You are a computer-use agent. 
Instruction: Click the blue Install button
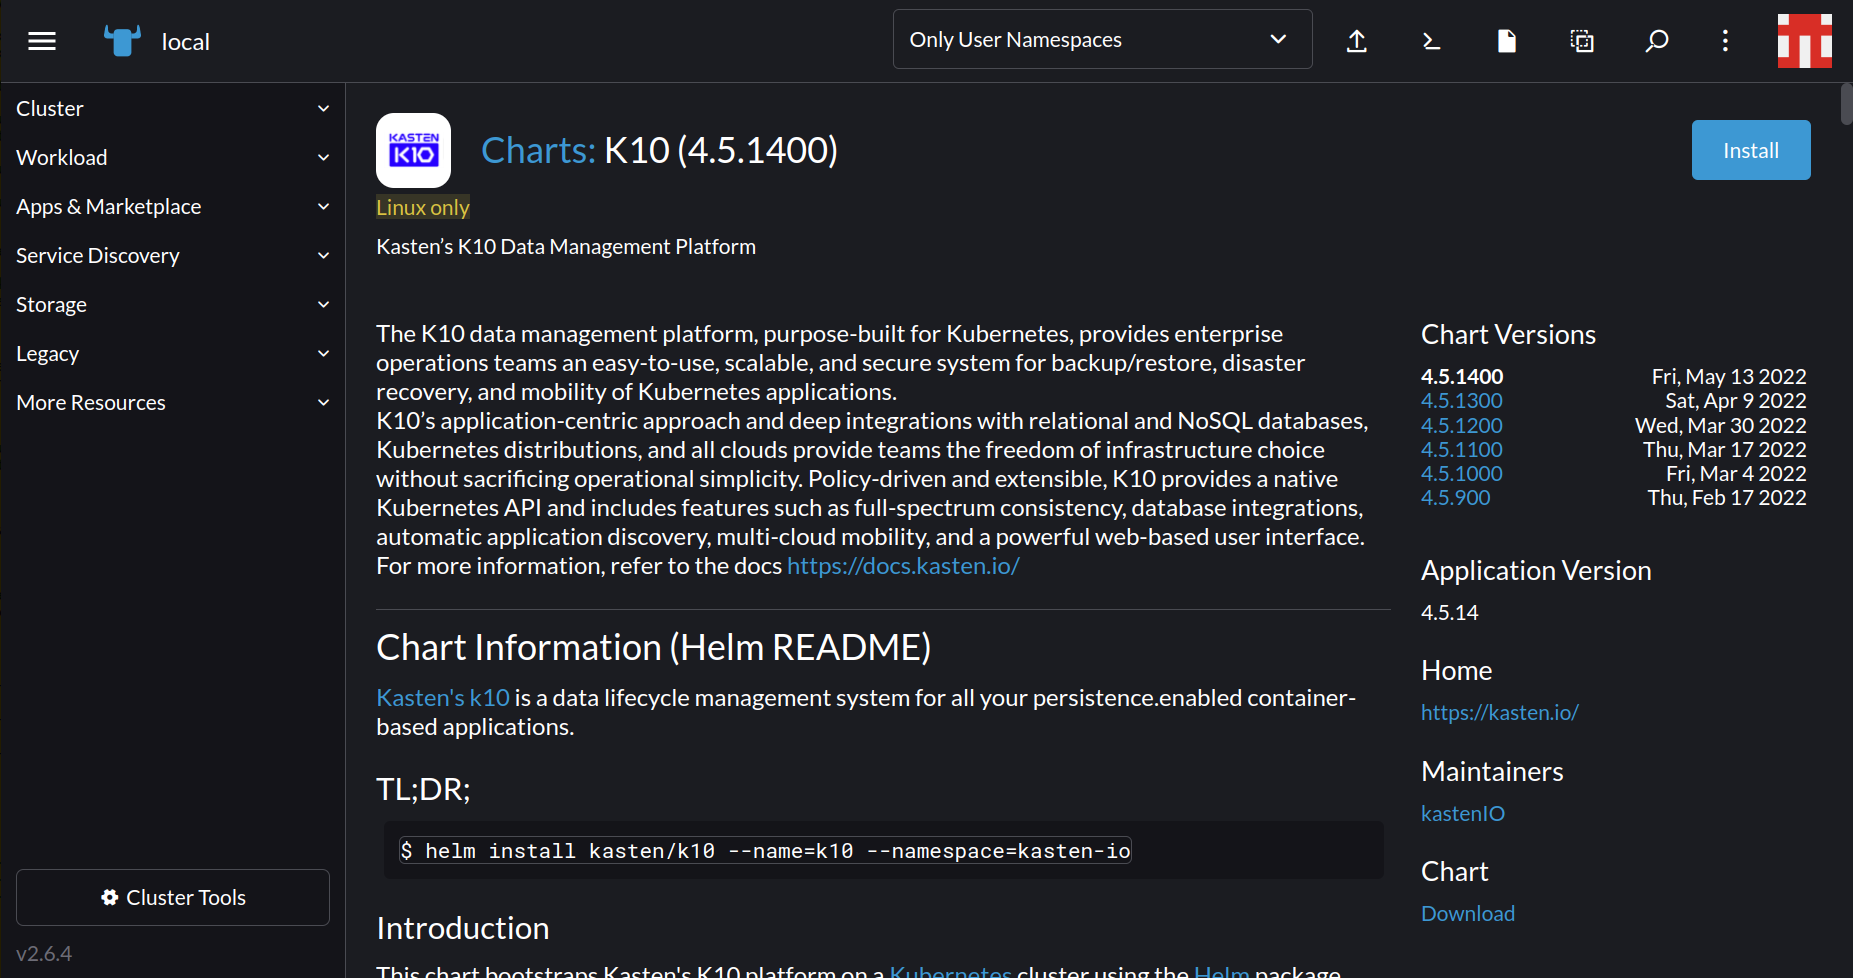(1750, 150)
